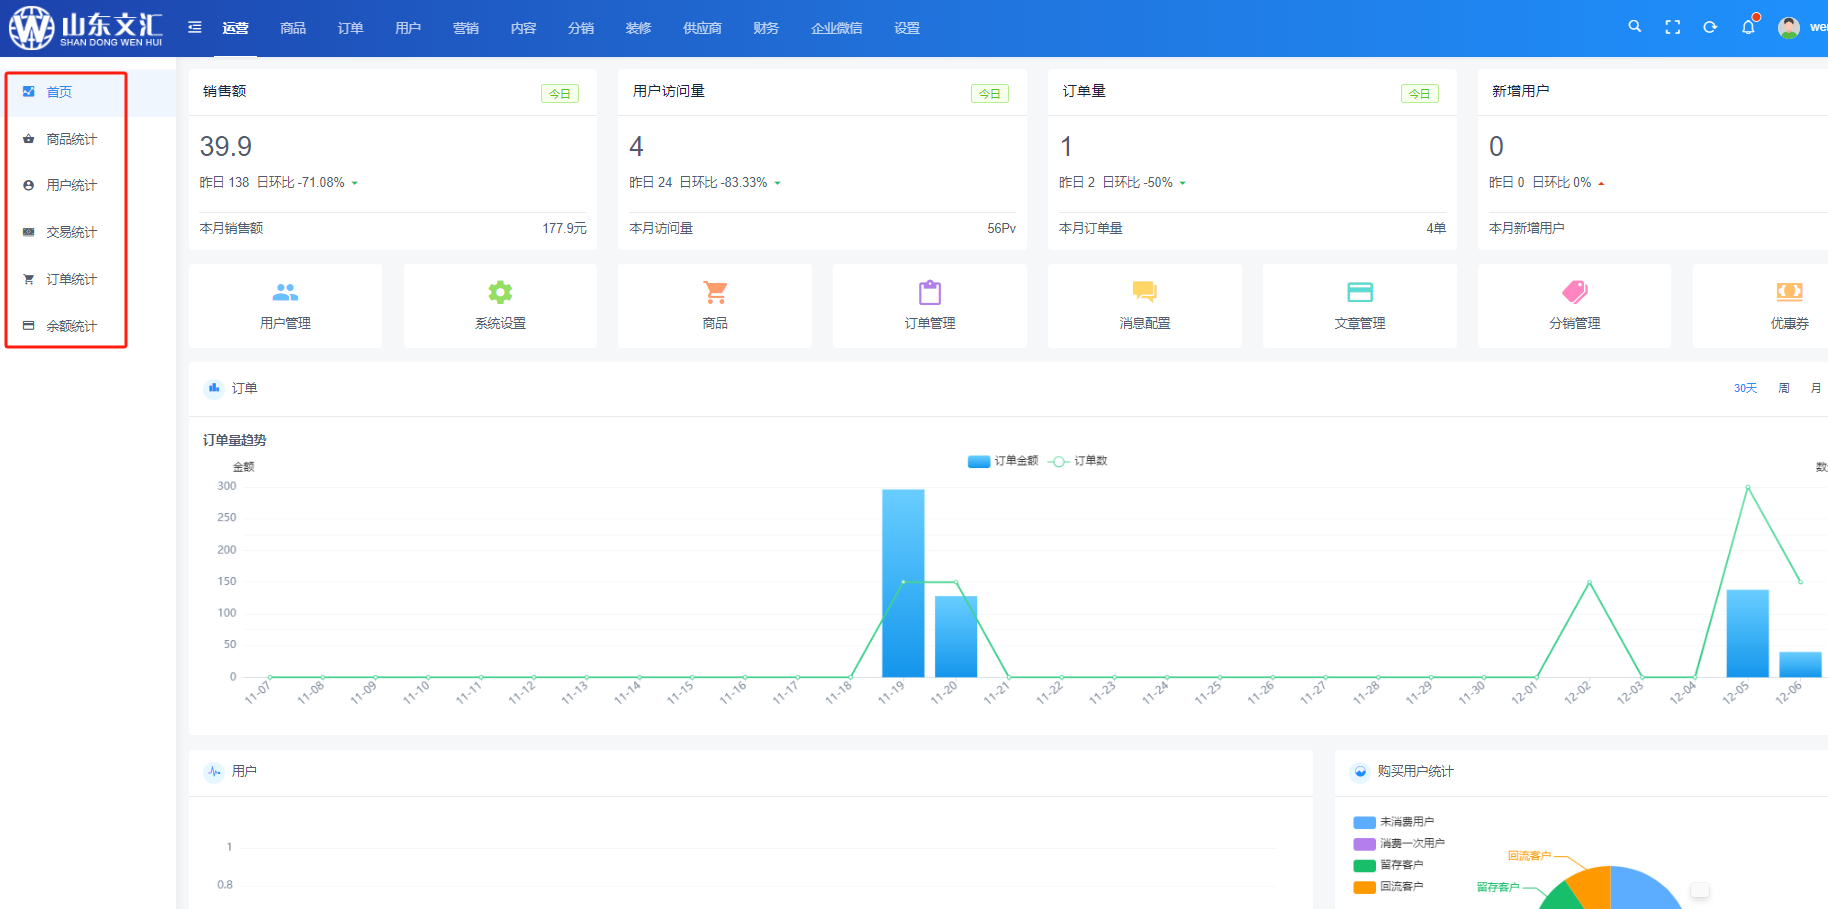Image resolution: width=1828 pixels, height=909 pixels.
Task: Toggle 留存客户 pie legend
Action: [1388, 865]
